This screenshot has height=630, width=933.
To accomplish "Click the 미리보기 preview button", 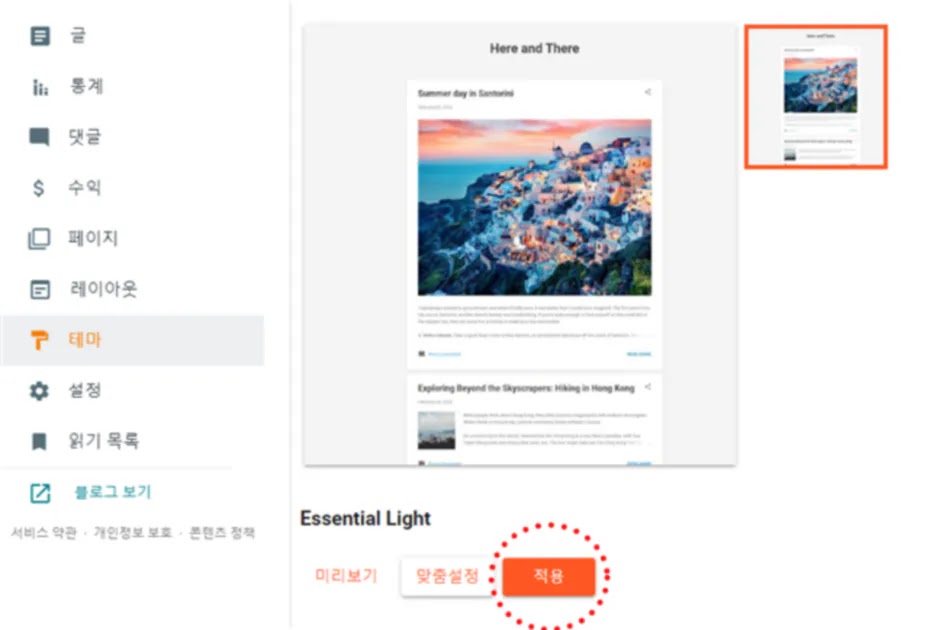I will [346, 575].
